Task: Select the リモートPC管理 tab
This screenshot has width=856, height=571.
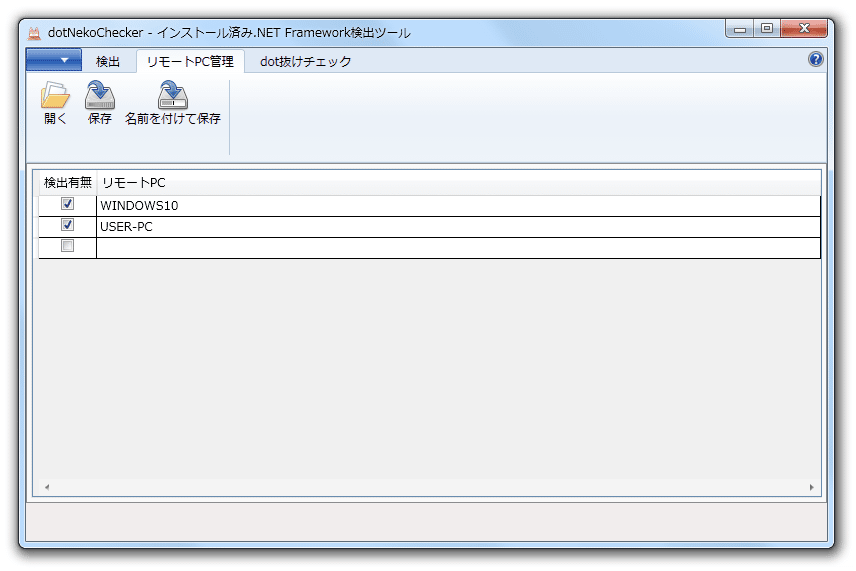Action: coord(190,61)
